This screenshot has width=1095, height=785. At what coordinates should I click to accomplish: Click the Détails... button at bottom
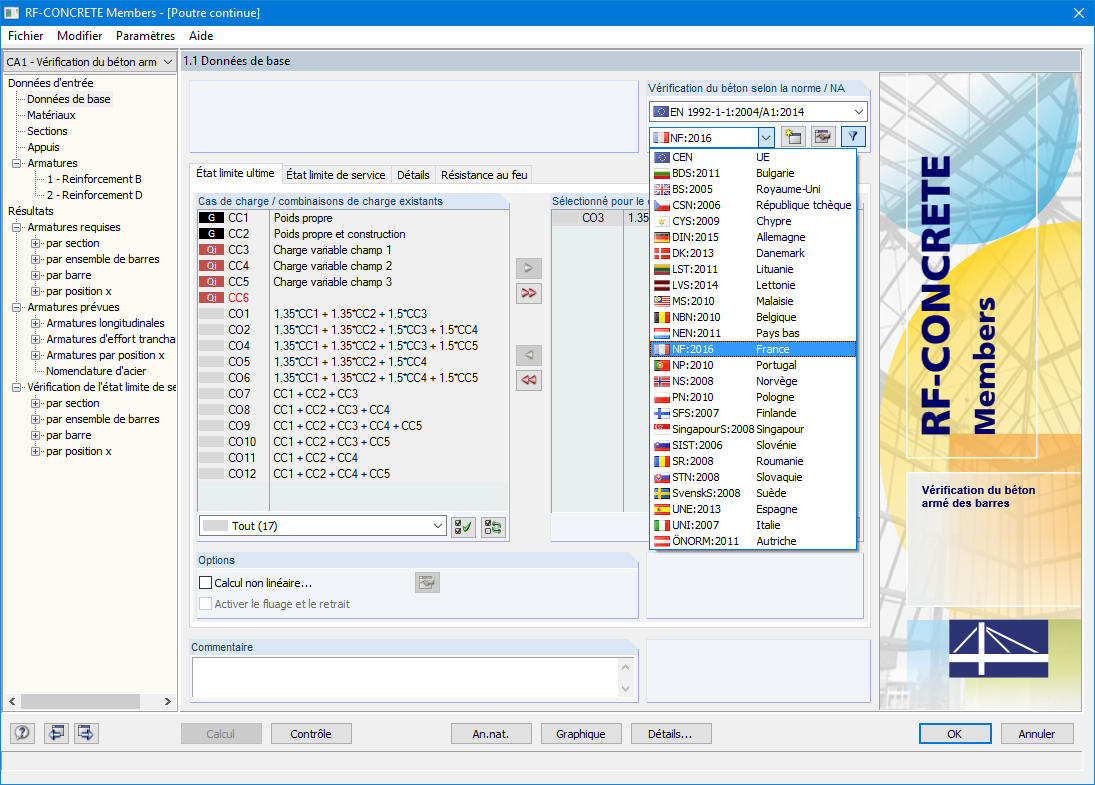point(670,733)
